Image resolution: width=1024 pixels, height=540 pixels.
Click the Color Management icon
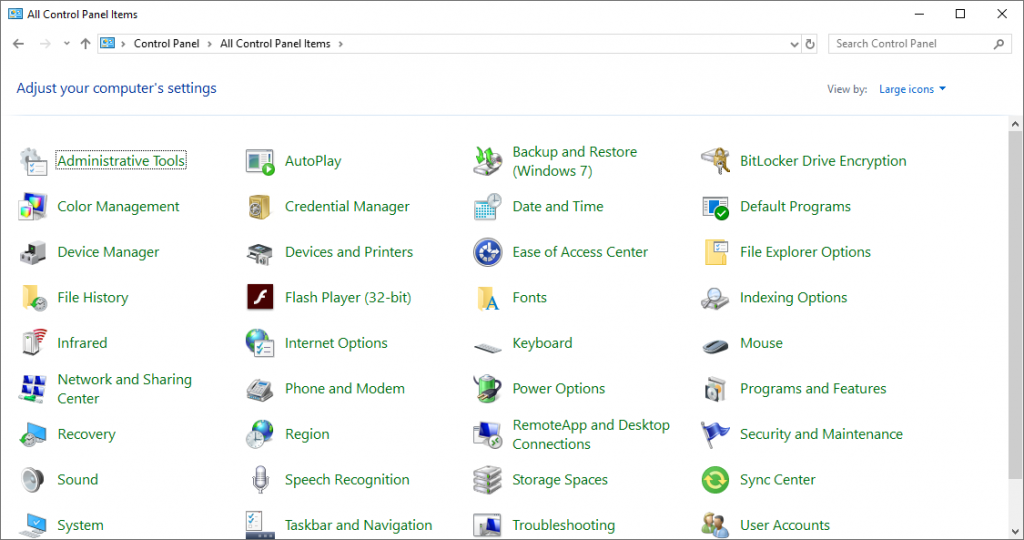(33, 207)
